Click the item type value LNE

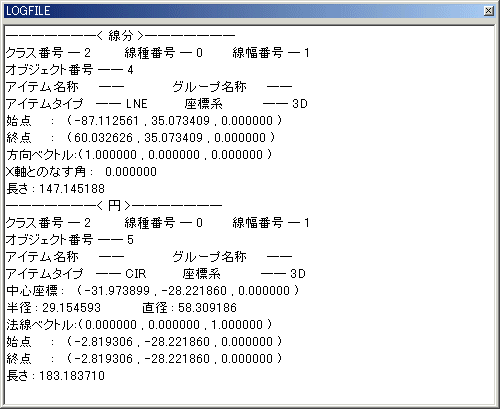[x=137, y=104]
